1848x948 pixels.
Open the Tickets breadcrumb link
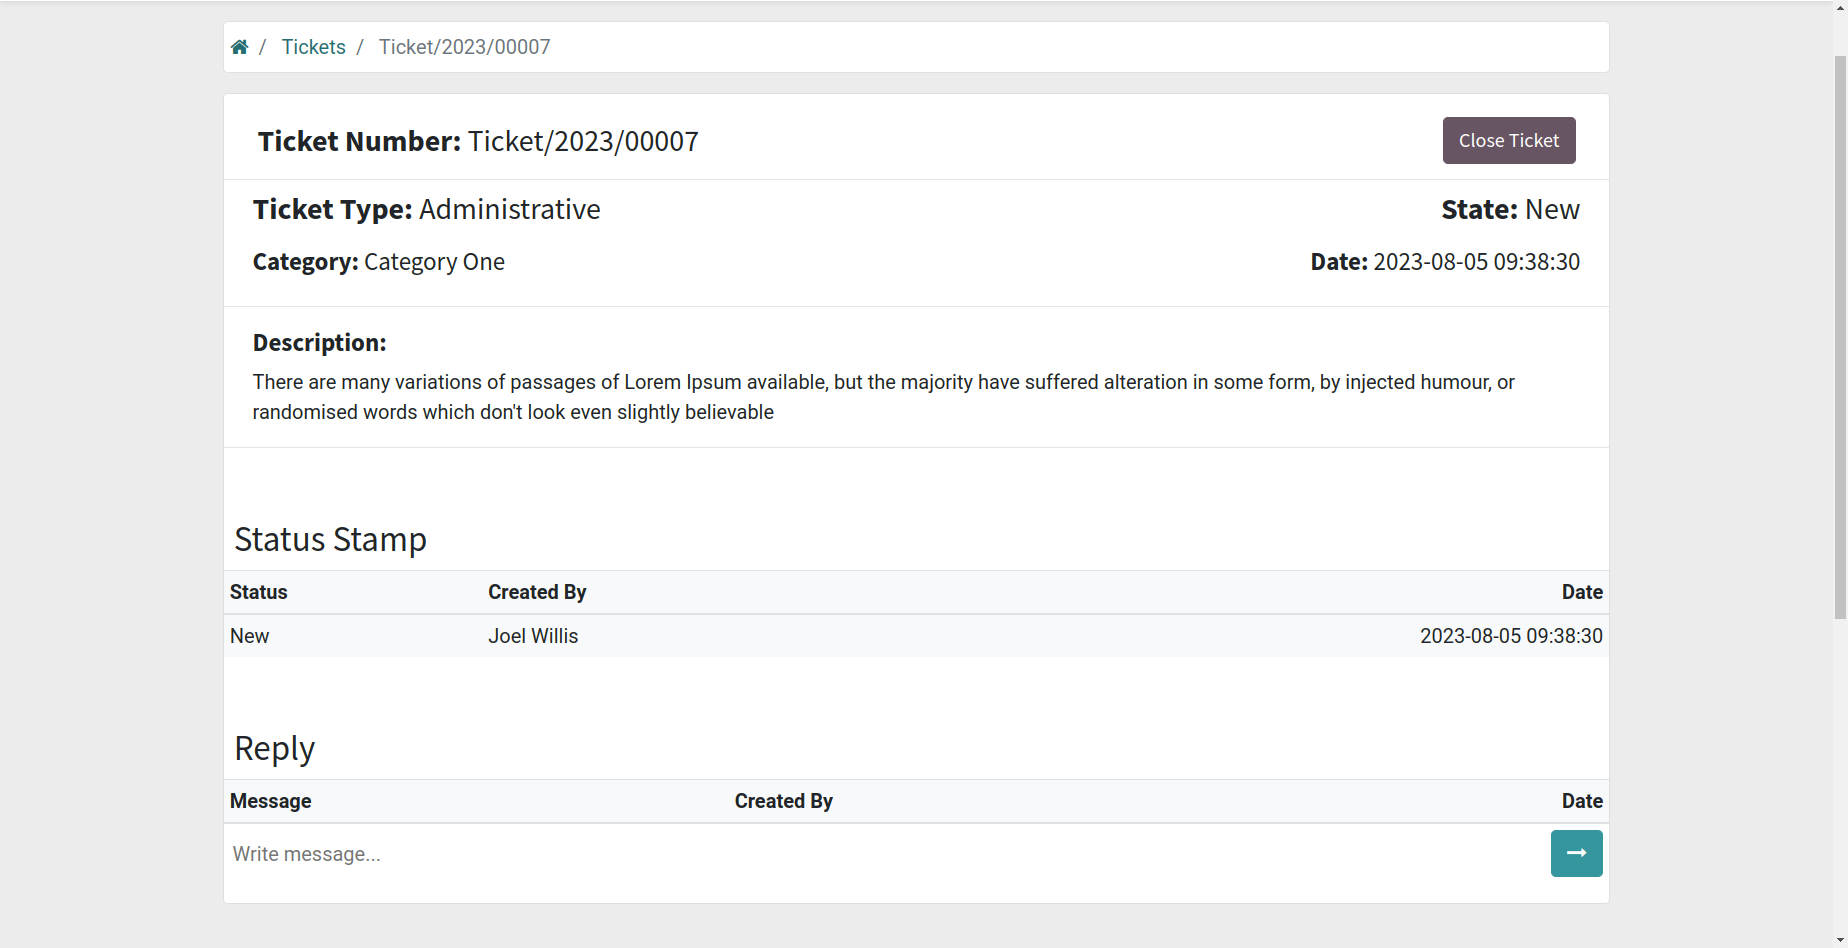point(313,47)
